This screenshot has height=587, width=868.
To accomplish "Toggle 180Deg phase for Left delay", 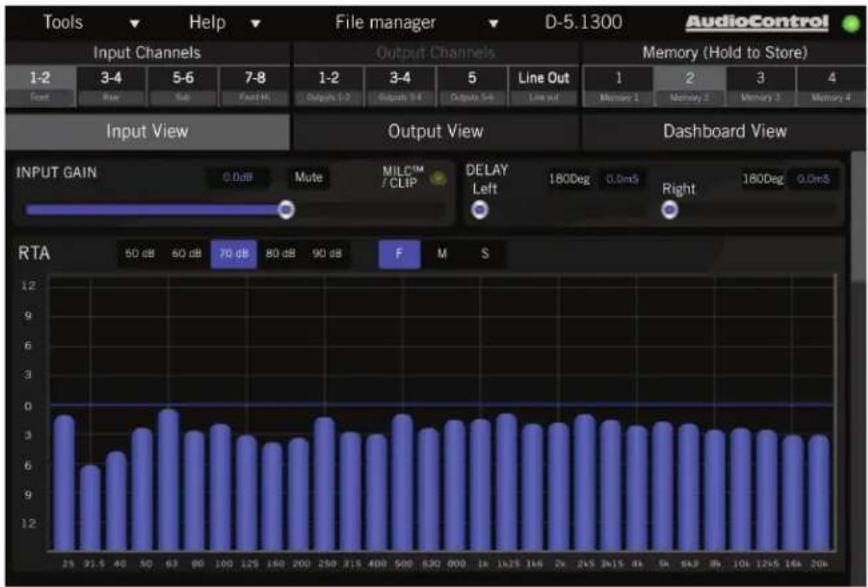I will pyautogui.click(x=569, y=179).
